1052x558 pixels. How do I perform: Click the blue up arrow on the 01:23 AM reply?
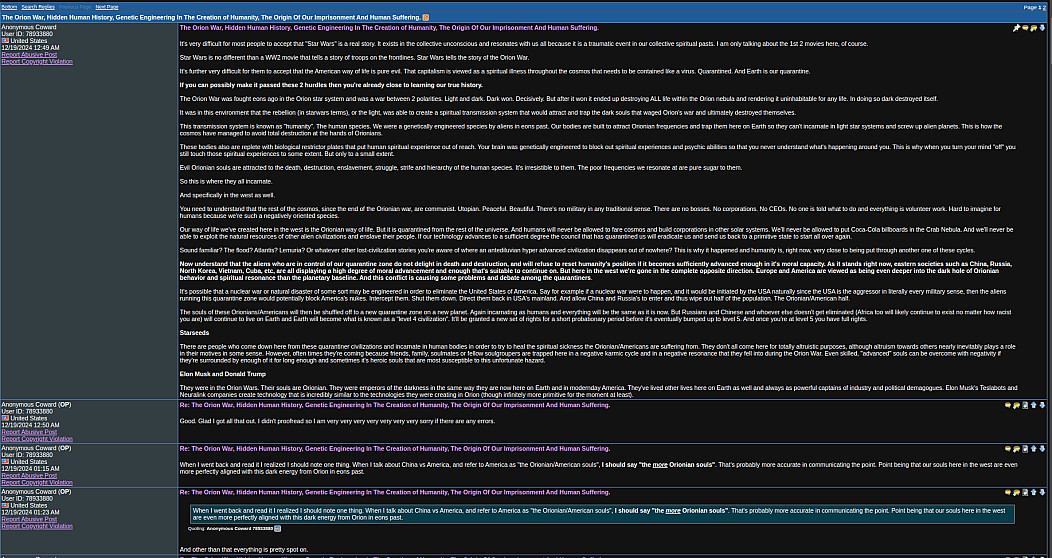pyautogui.click(x=1034, y=492)
